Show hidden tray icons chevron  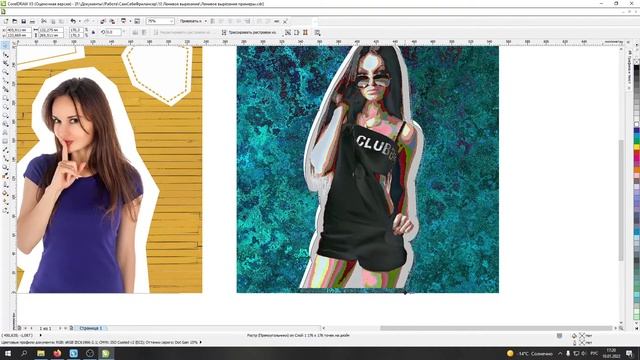point(560,353)
